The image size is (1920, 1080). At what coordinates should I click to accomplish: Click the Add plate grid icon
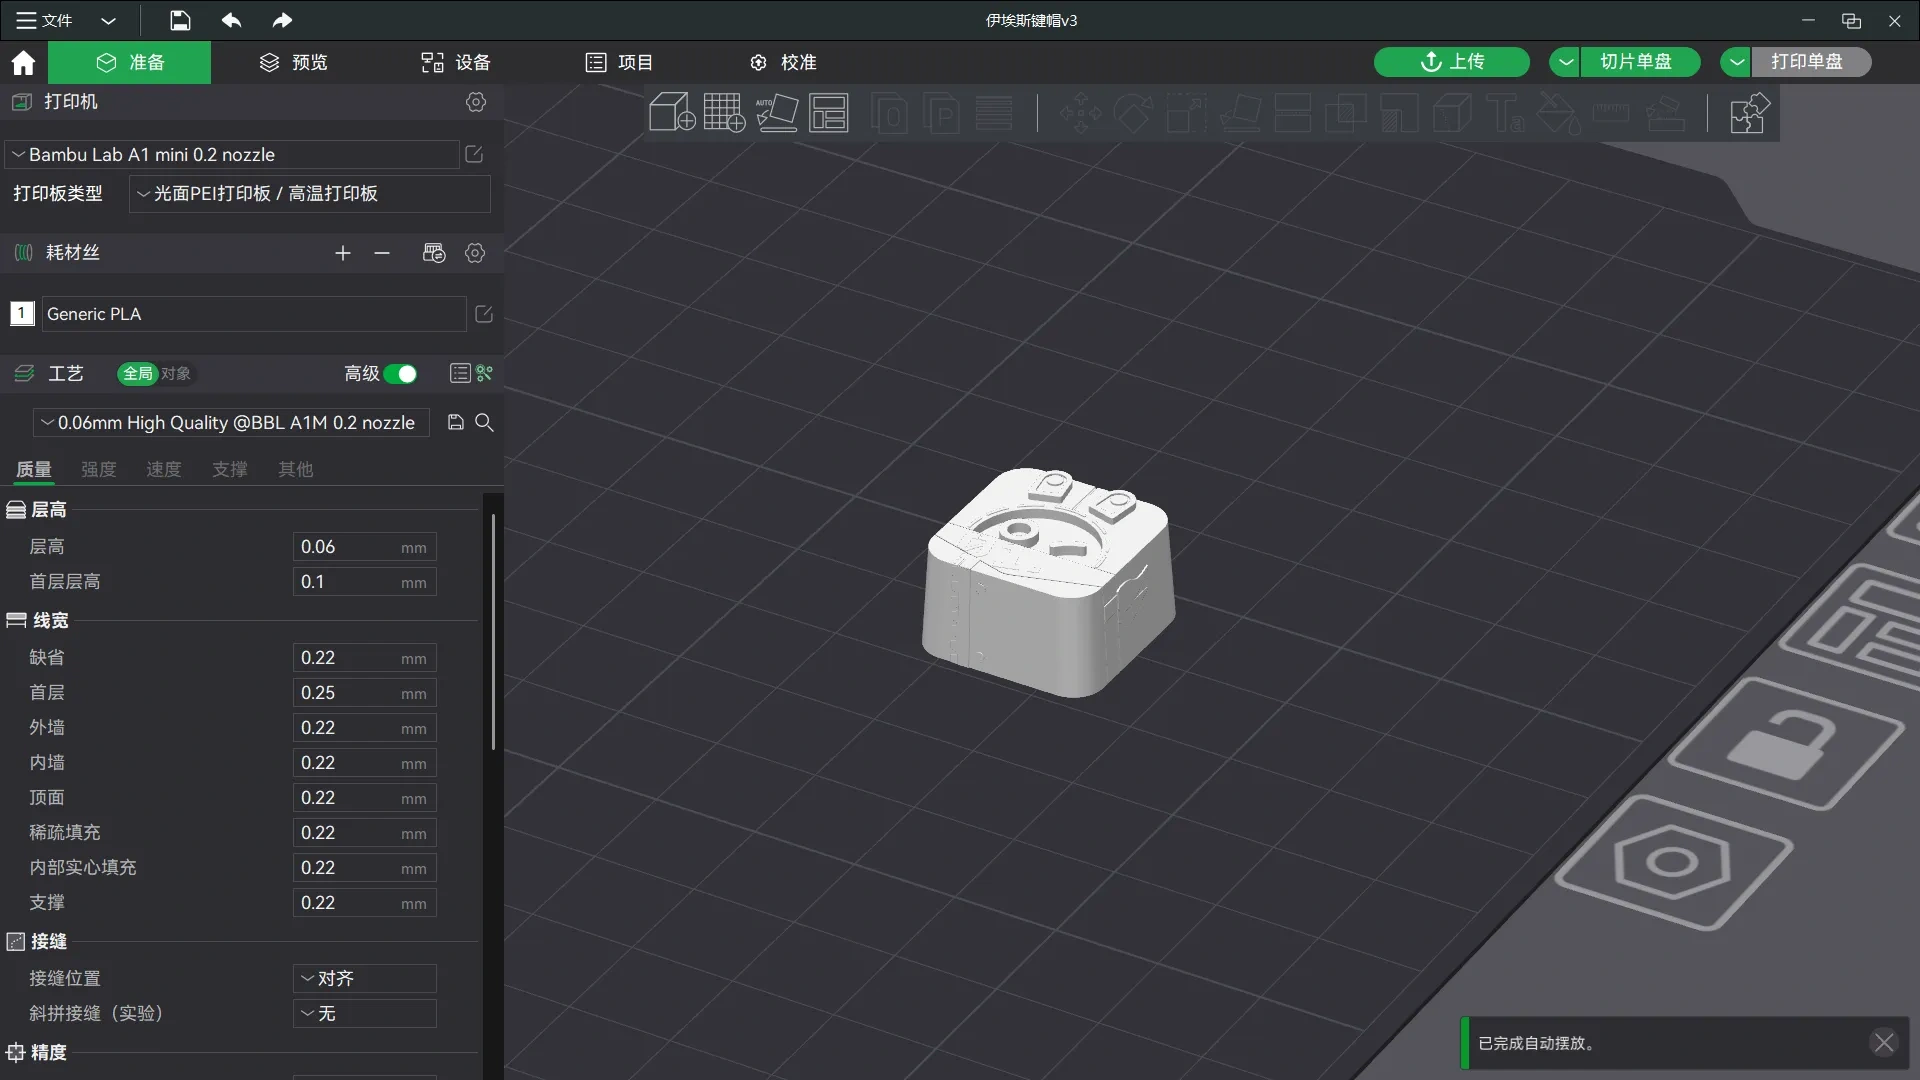(x=724, y=112)
